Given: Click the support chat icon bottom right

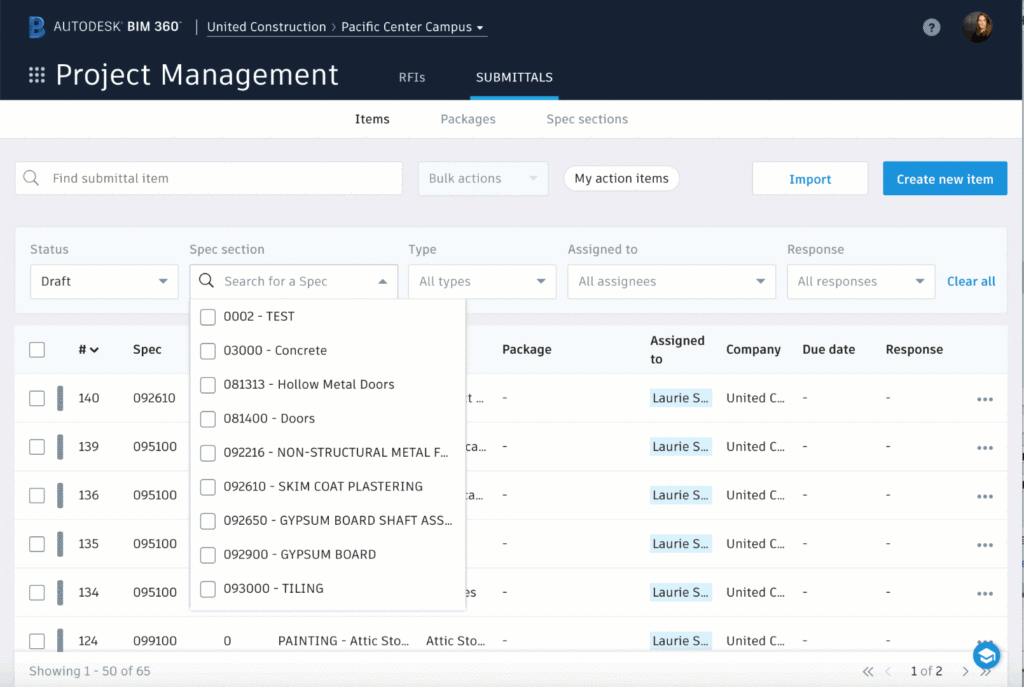Looking at the screenshot, I should 986,656.
